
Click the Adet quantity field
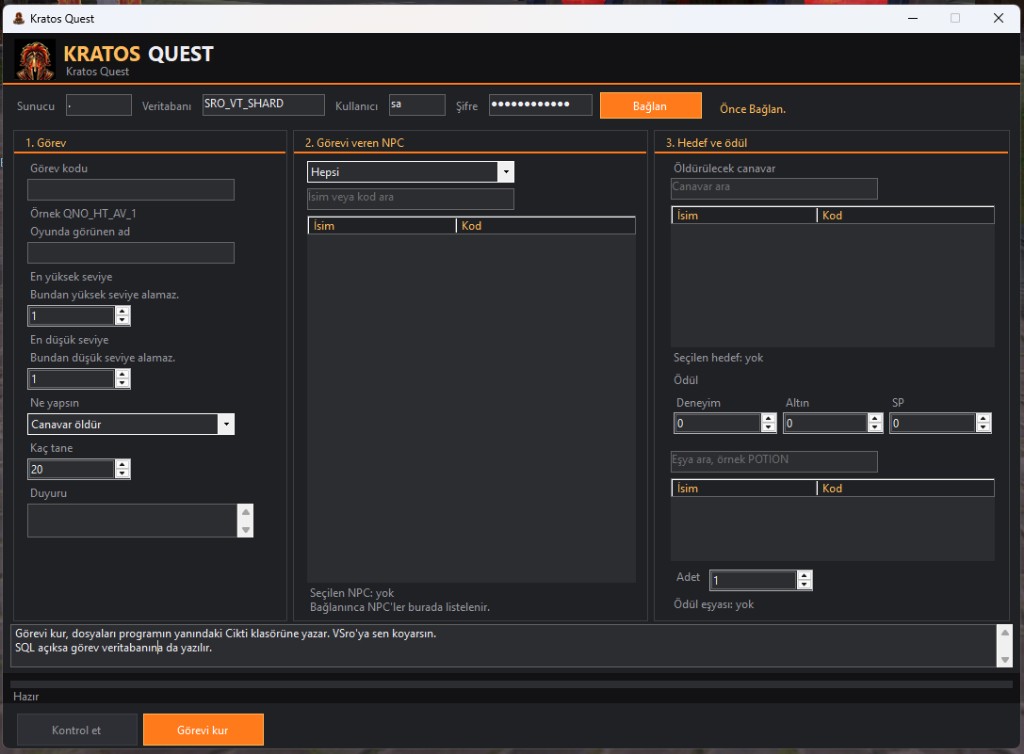(x=753, y=580)
